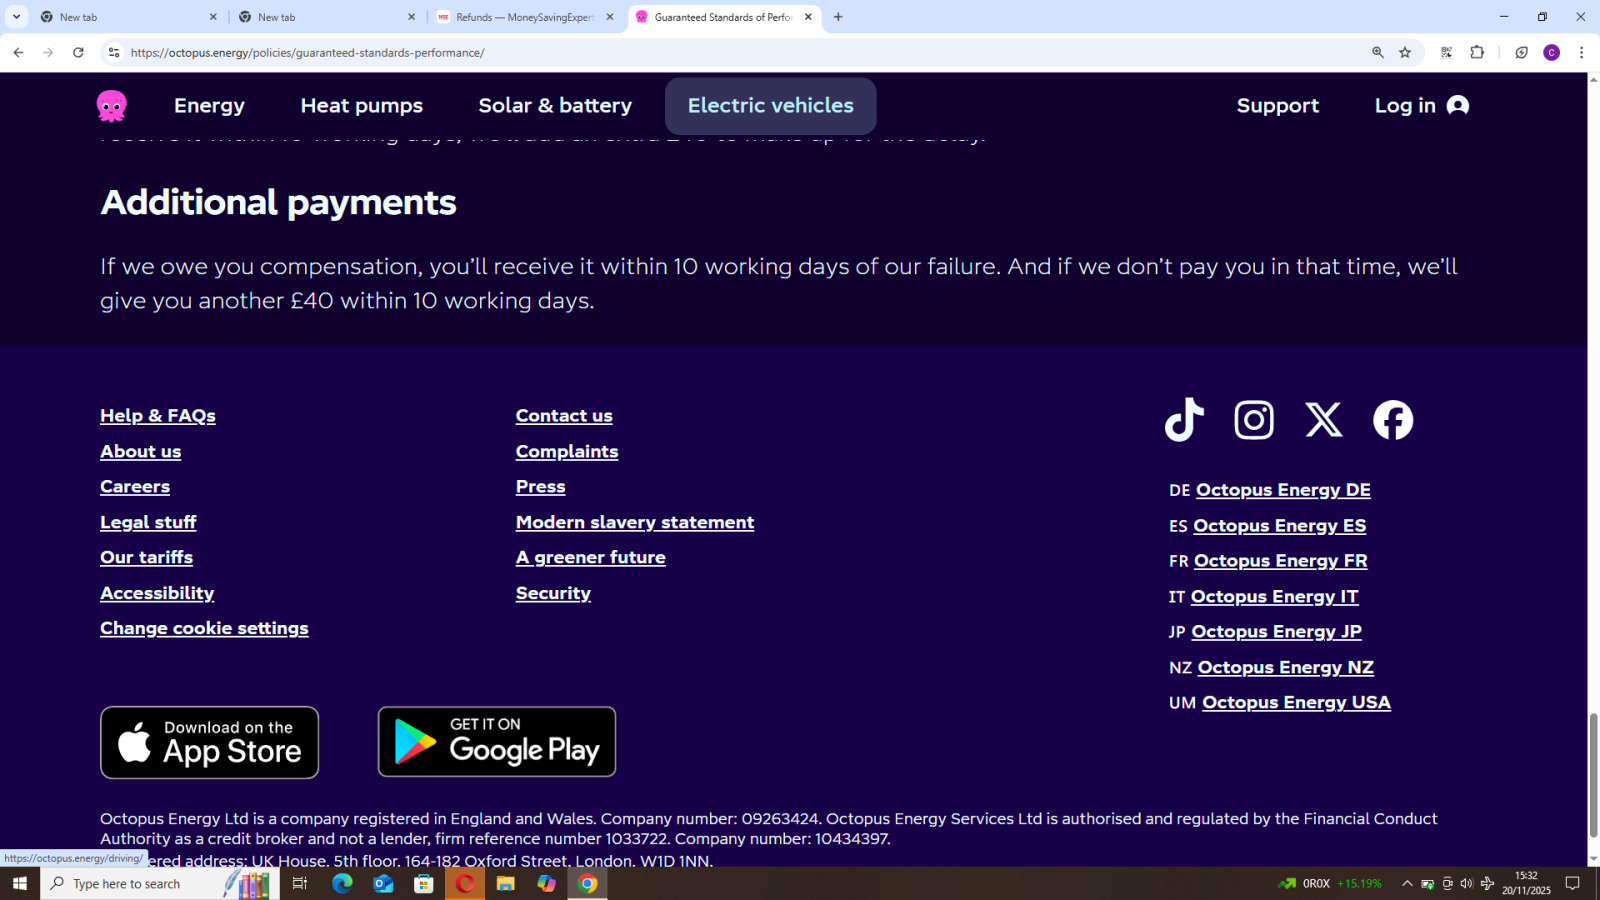This screenshot has height=900, width=1600.
Task: Open the Instagram social icon
Action: (x=1254, y=420)
